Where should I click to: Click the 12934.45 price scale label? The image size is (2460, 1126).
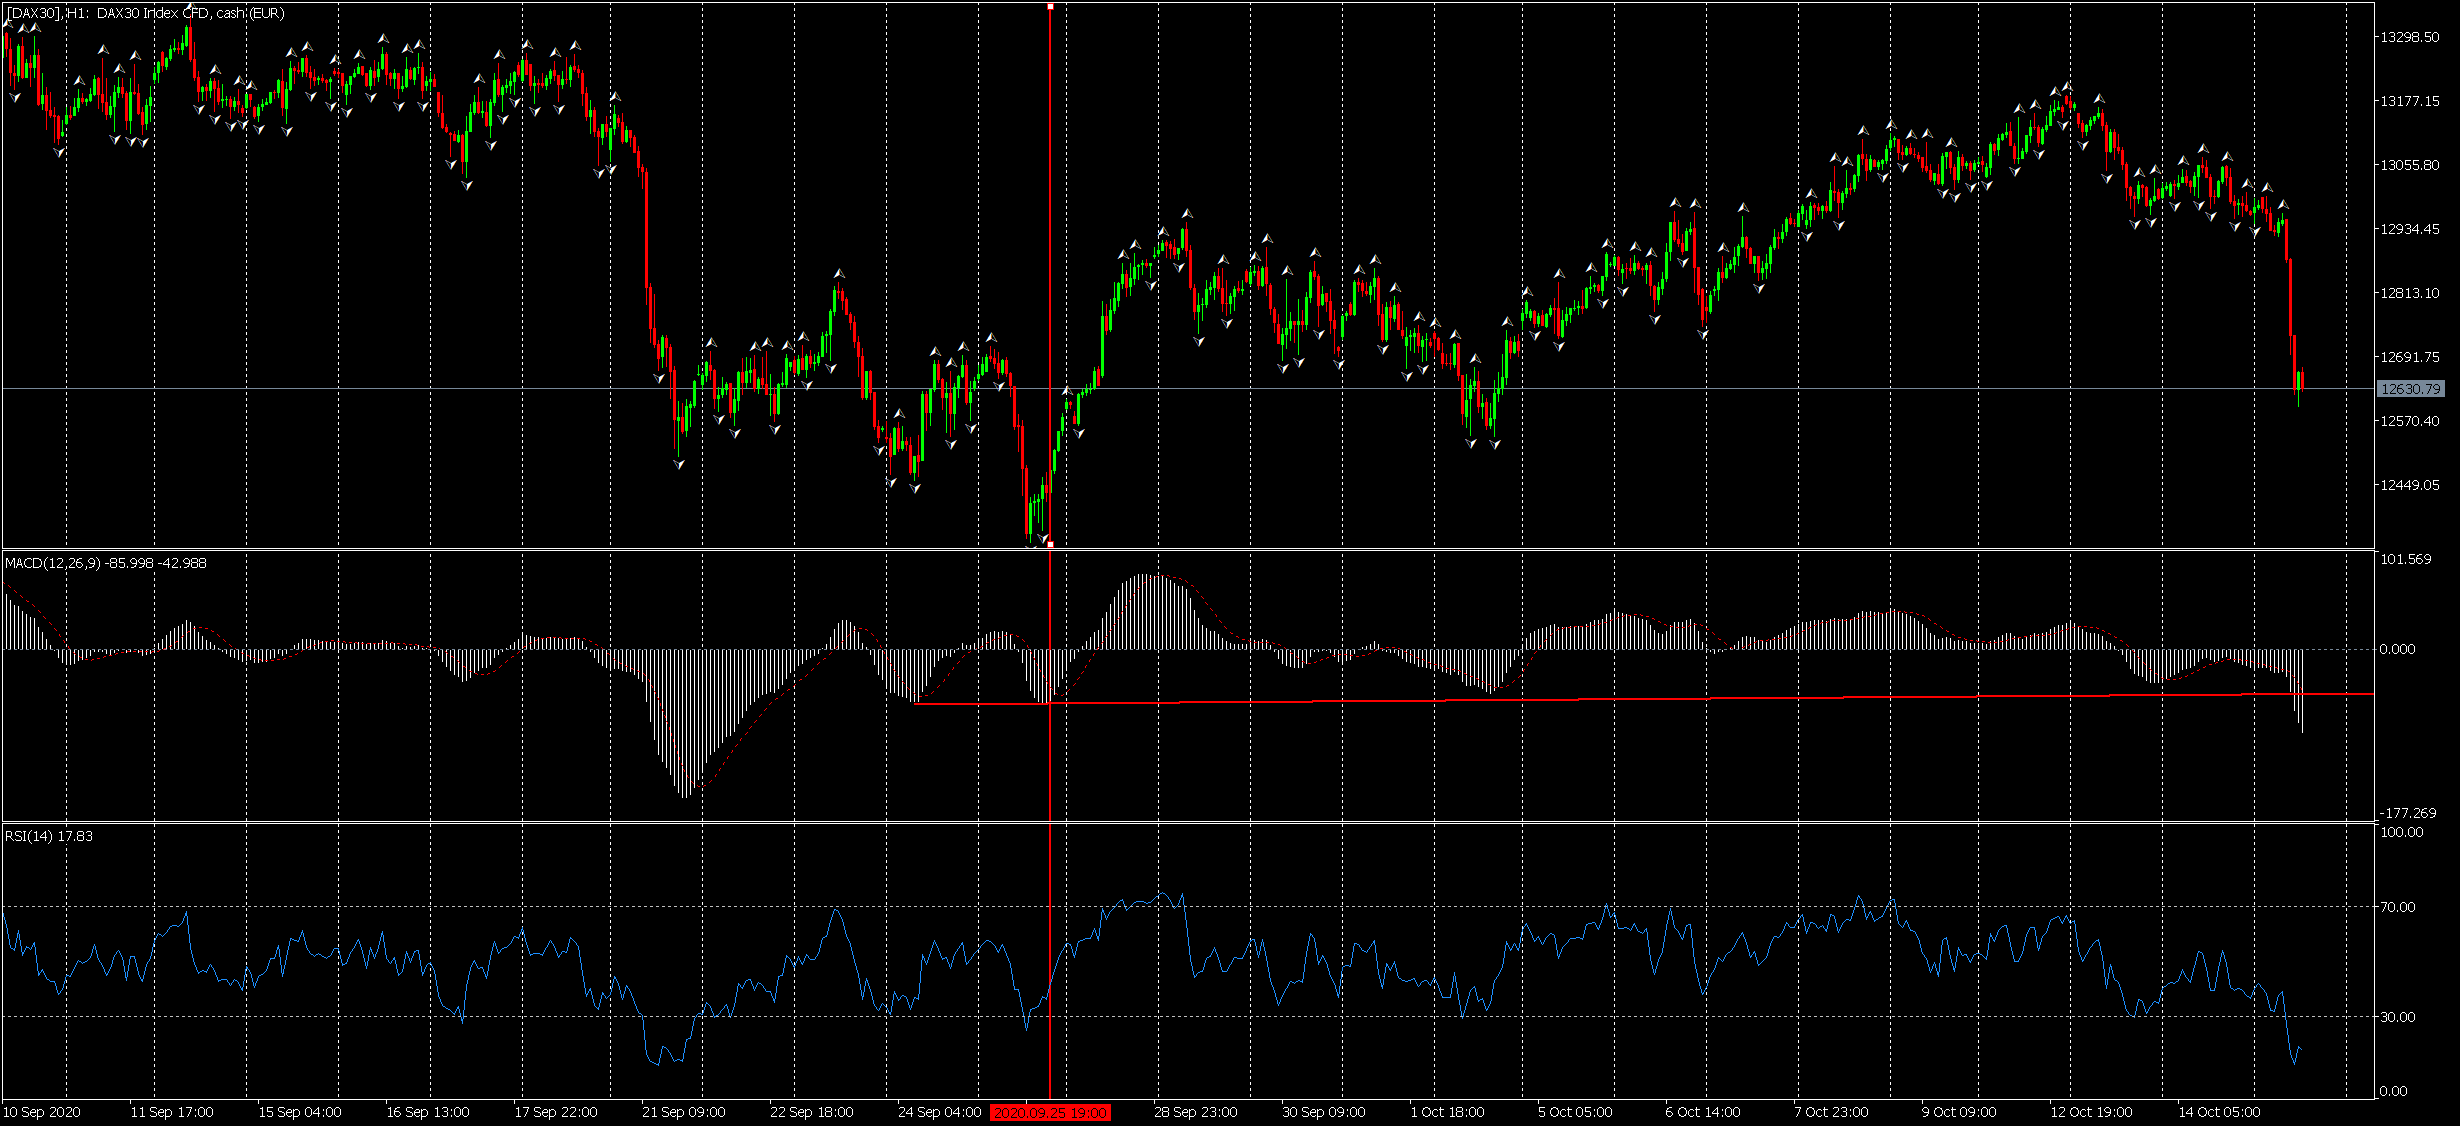tap(2409, 229)
